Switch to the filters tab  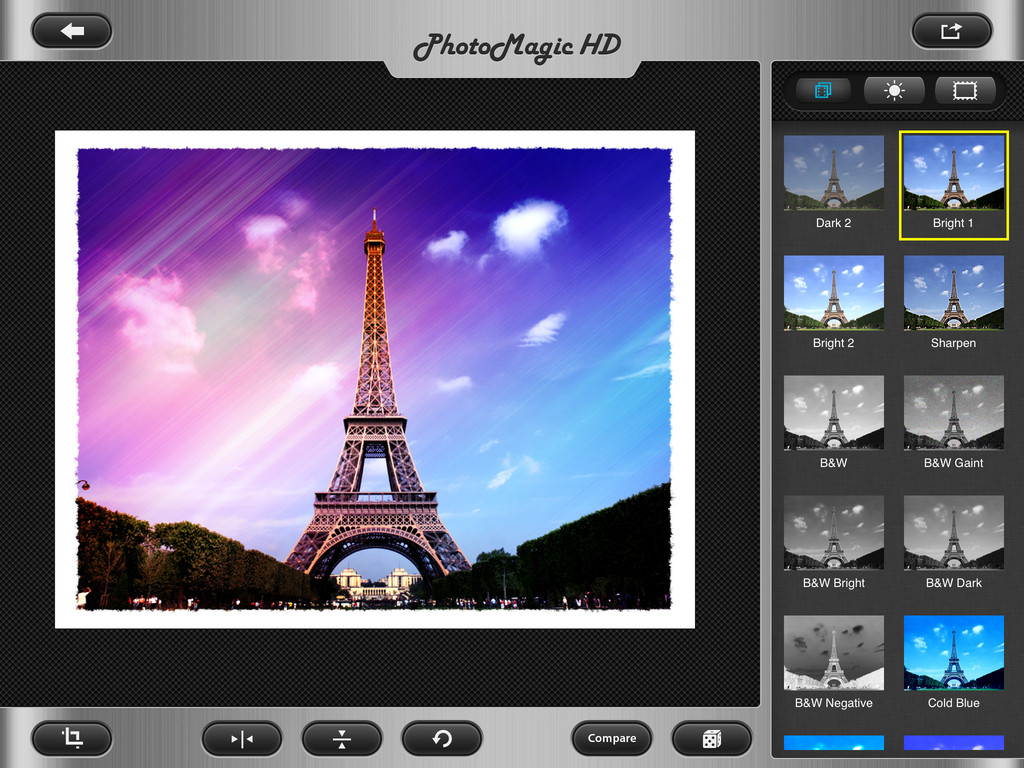tap(823, 90)
